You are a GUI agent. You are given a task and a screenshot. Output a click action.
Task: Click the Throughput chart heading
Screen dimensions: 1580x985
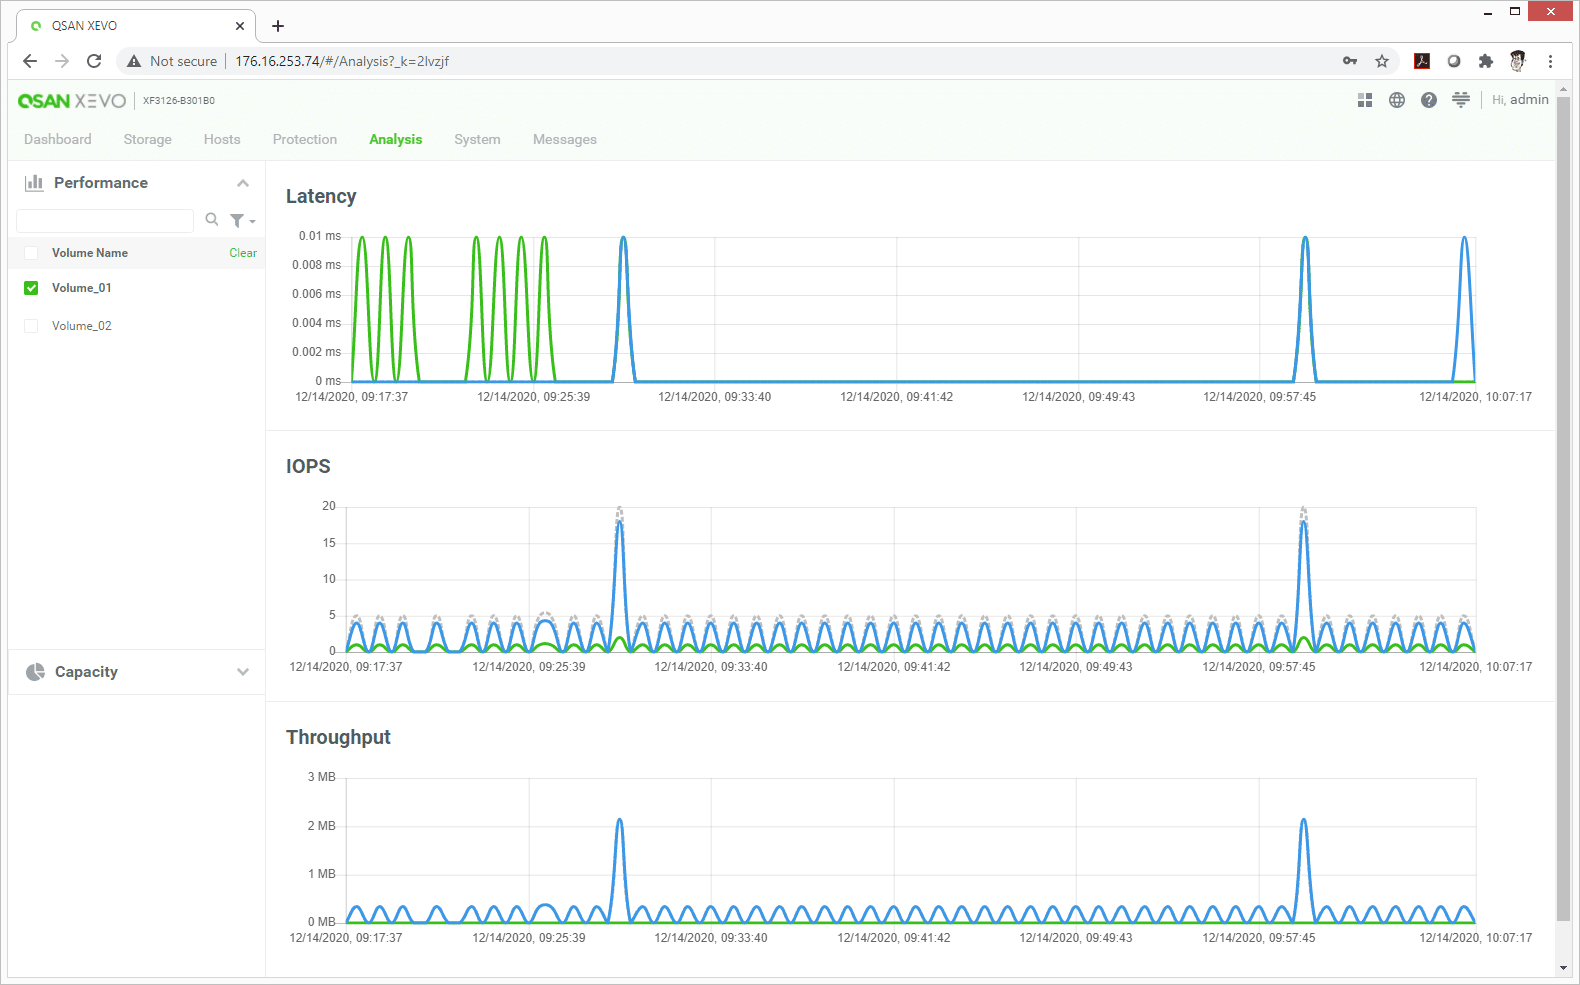coord(338,738)
